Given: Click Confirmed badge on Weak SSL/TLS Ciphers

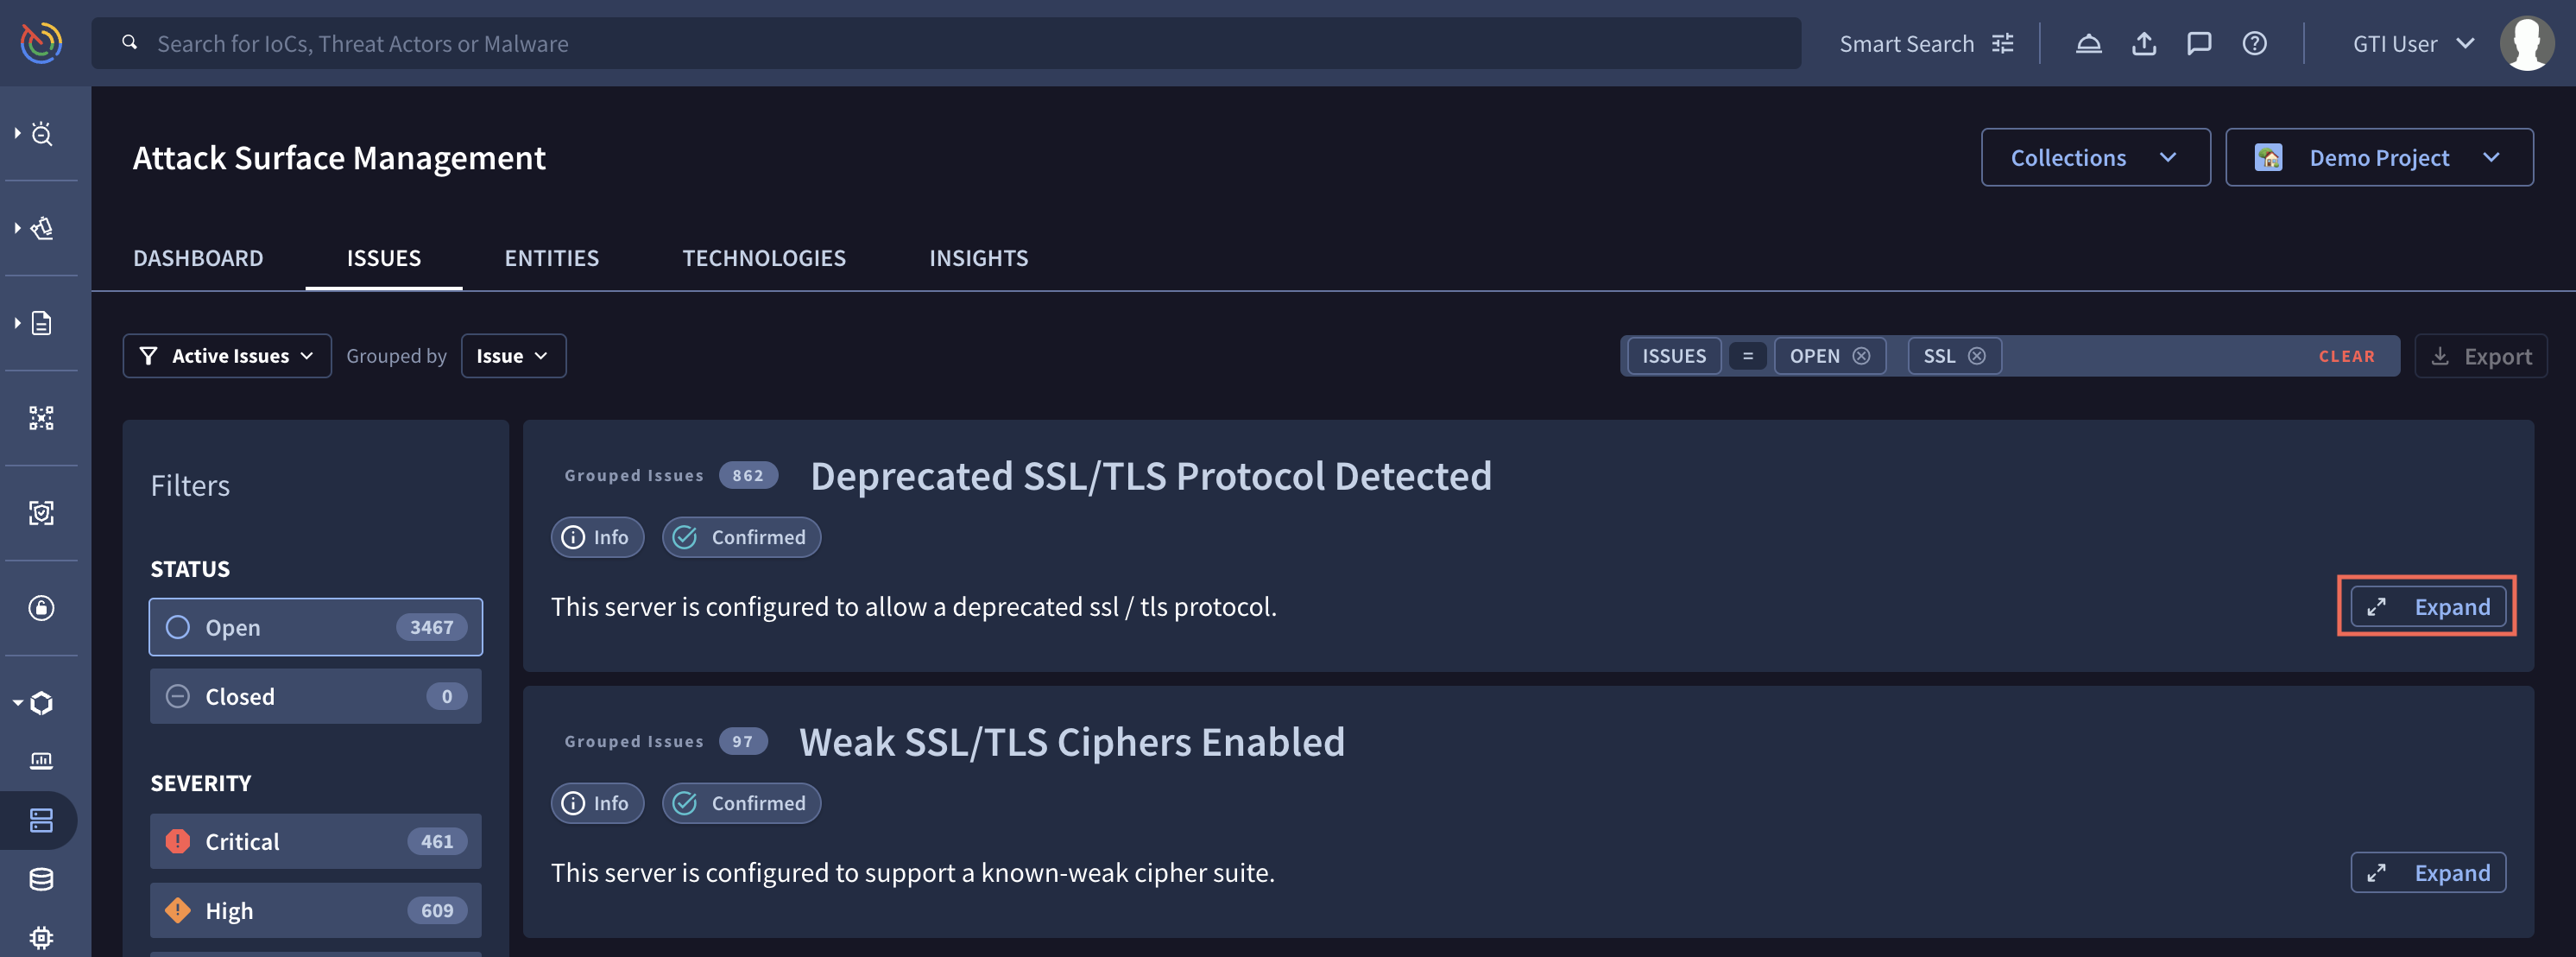Looking at the screenshot, I should click(741, 803).
